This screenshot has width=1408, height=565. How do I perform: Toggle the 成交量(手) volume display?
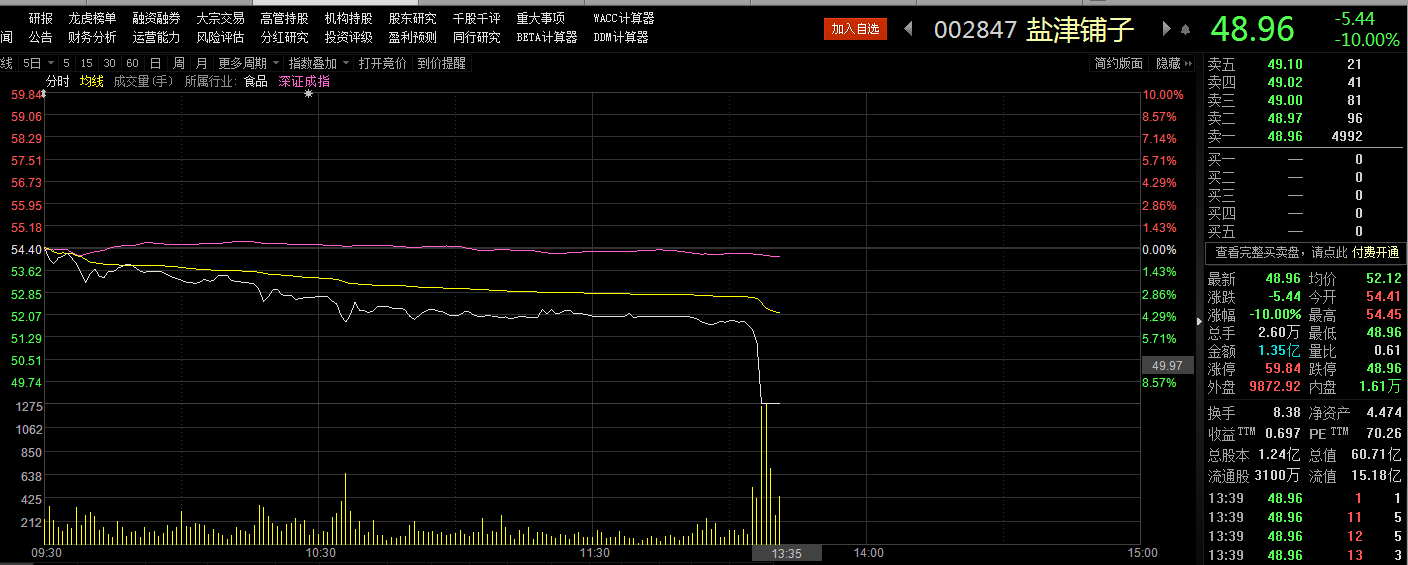tap(144, 81)
